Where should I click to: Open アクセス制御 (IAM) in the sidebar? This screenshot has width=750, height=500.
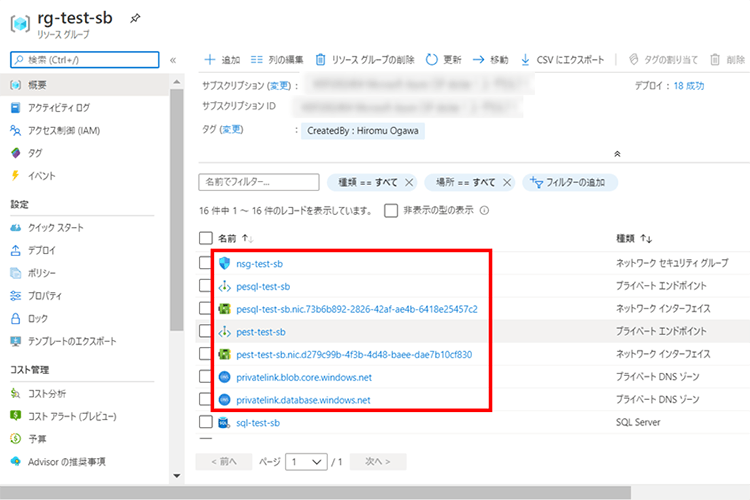(x=64, y=131)
